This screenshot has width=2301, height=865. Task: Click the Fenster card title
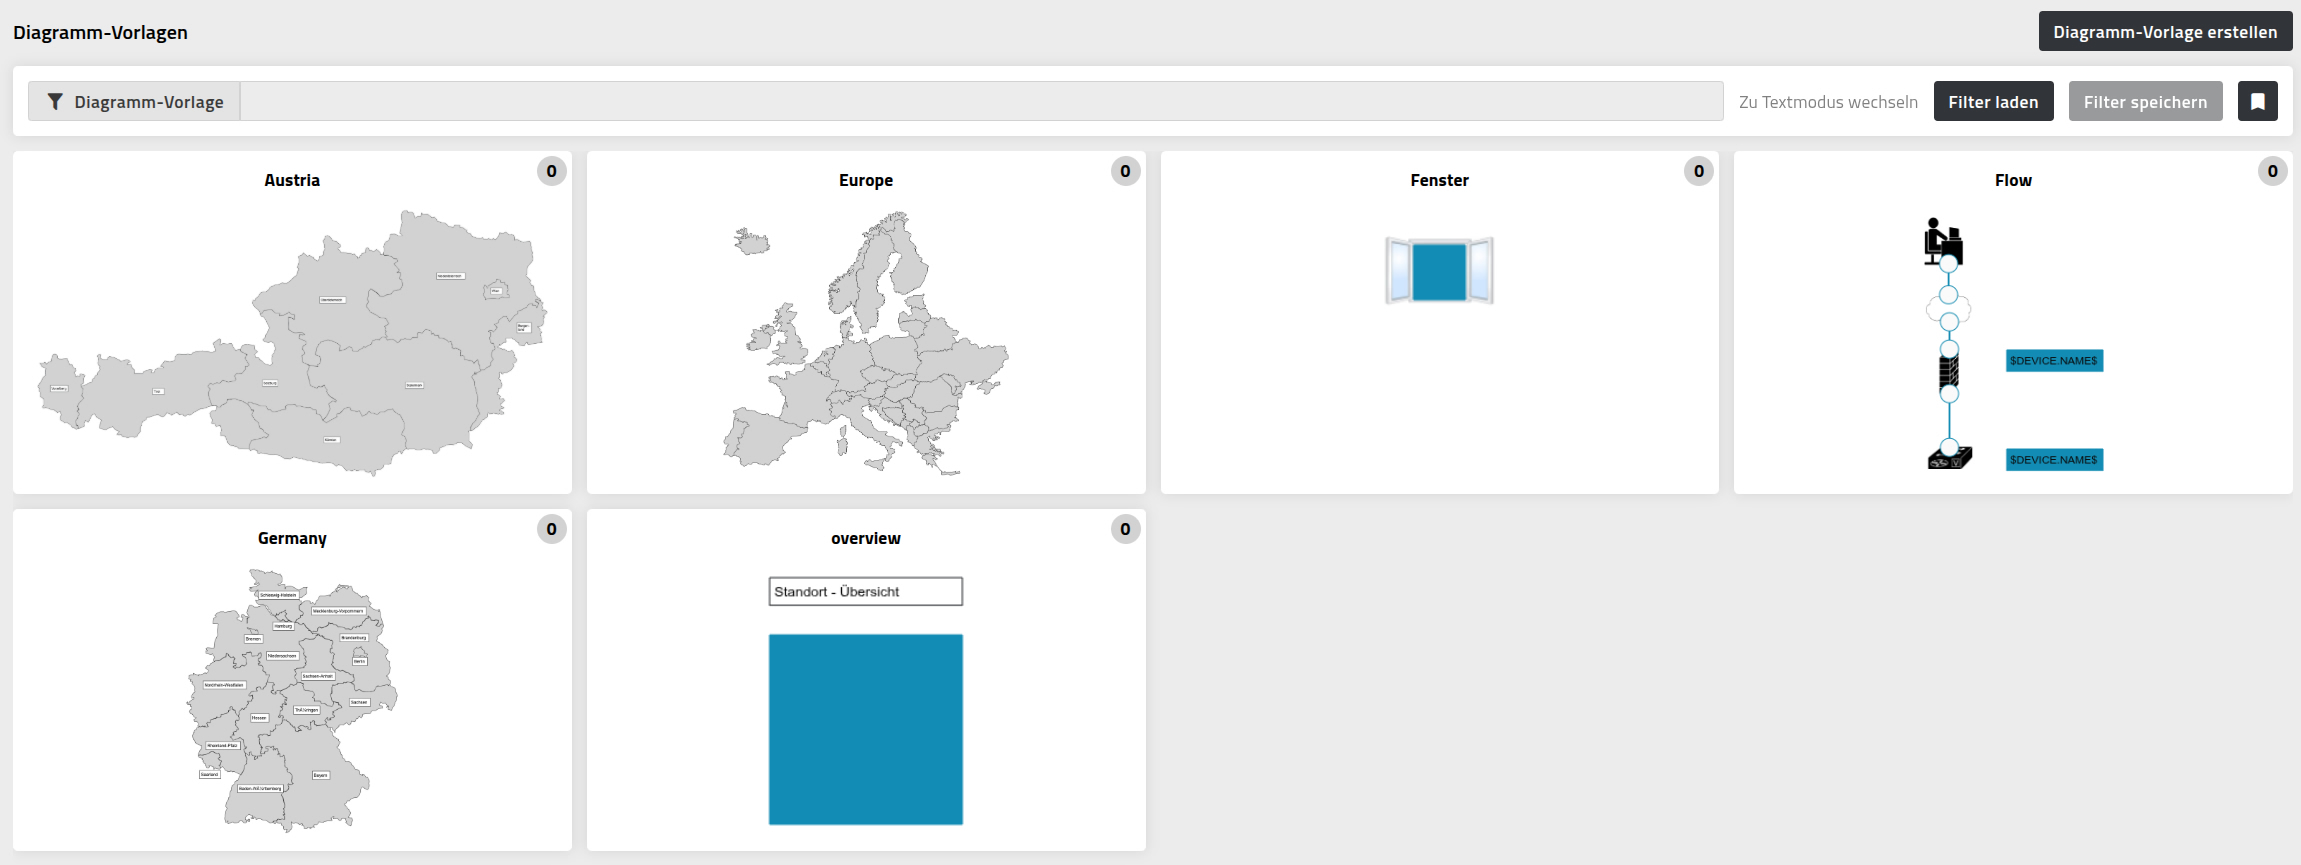pos(1439,180)
